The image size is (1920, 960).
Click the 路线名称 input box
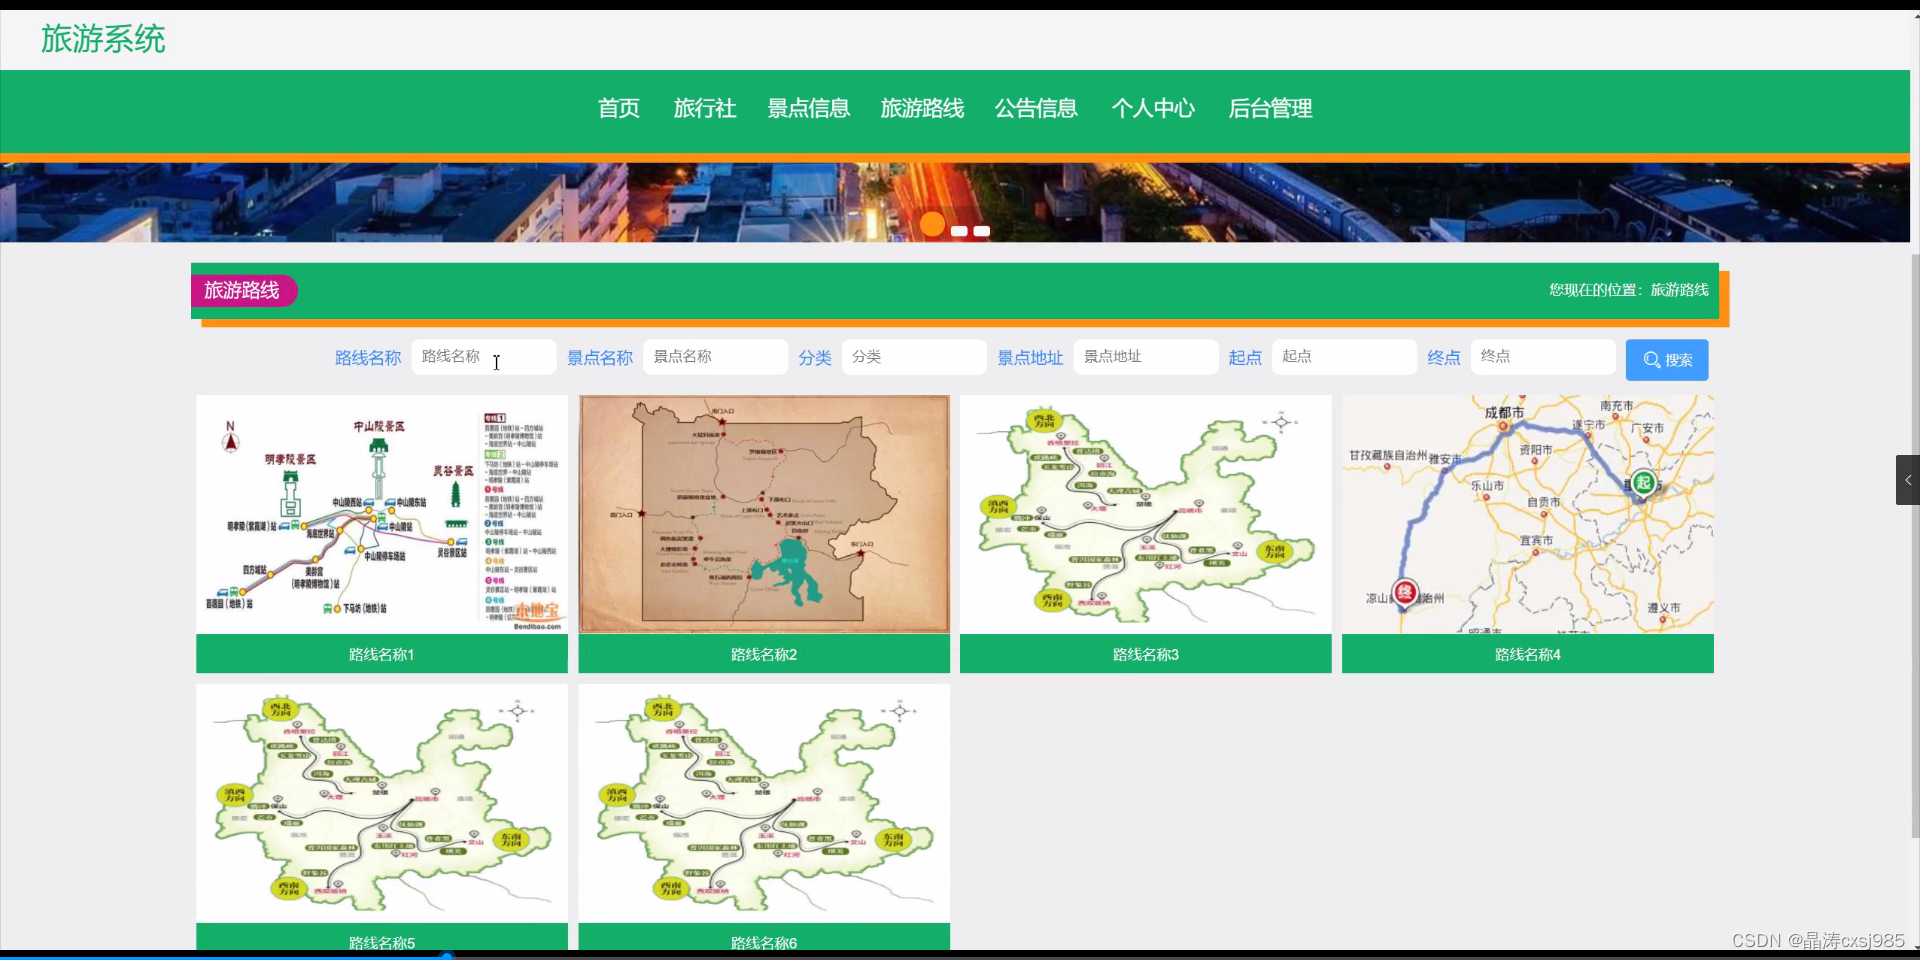pyautogui.click(x=483, y=357)
